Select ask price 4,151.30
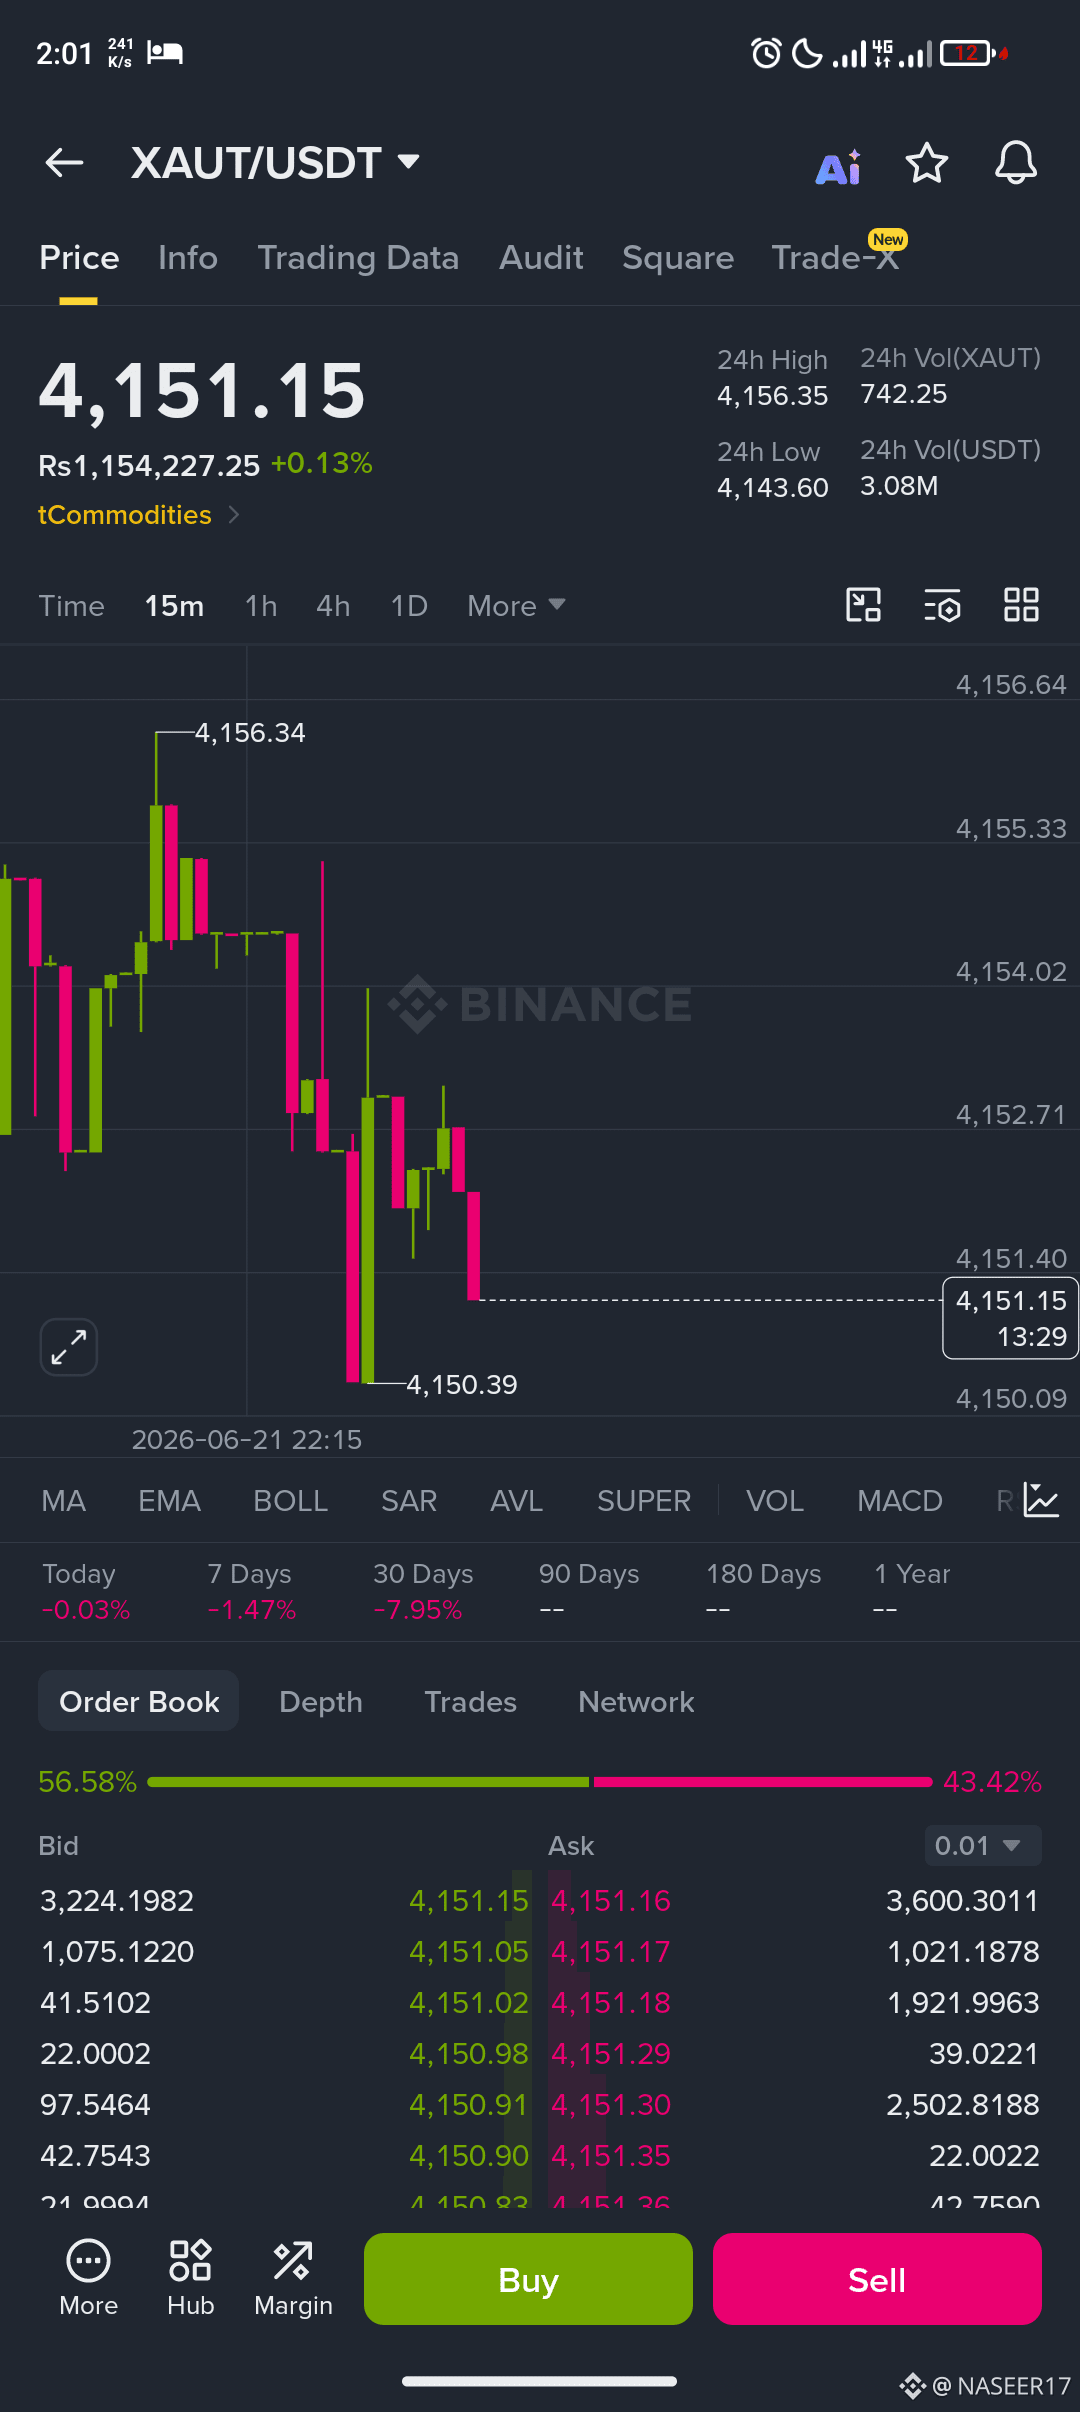 click(x=611, y=2105)
